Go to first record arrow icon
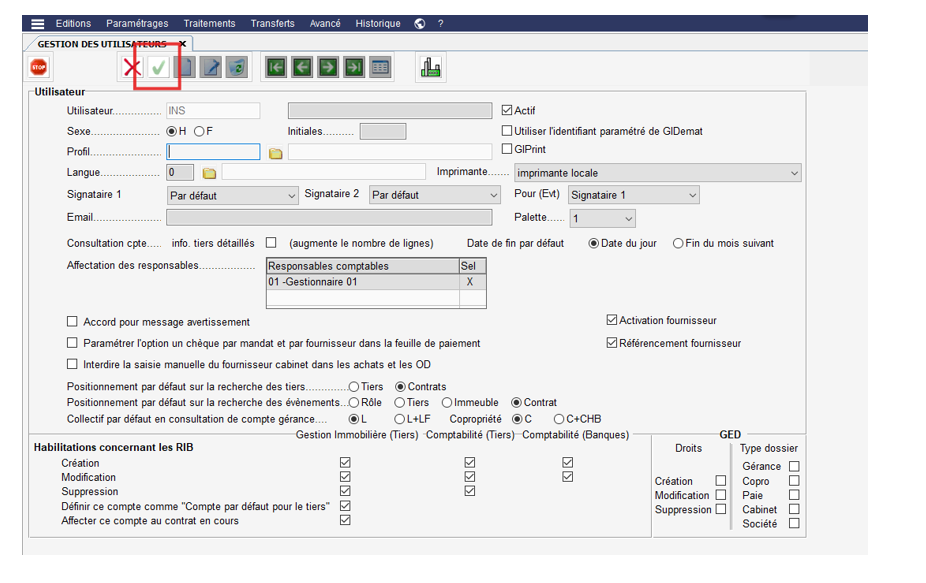Screen dimensions: 926x583 pyautogui.click(x=276, y=67)
